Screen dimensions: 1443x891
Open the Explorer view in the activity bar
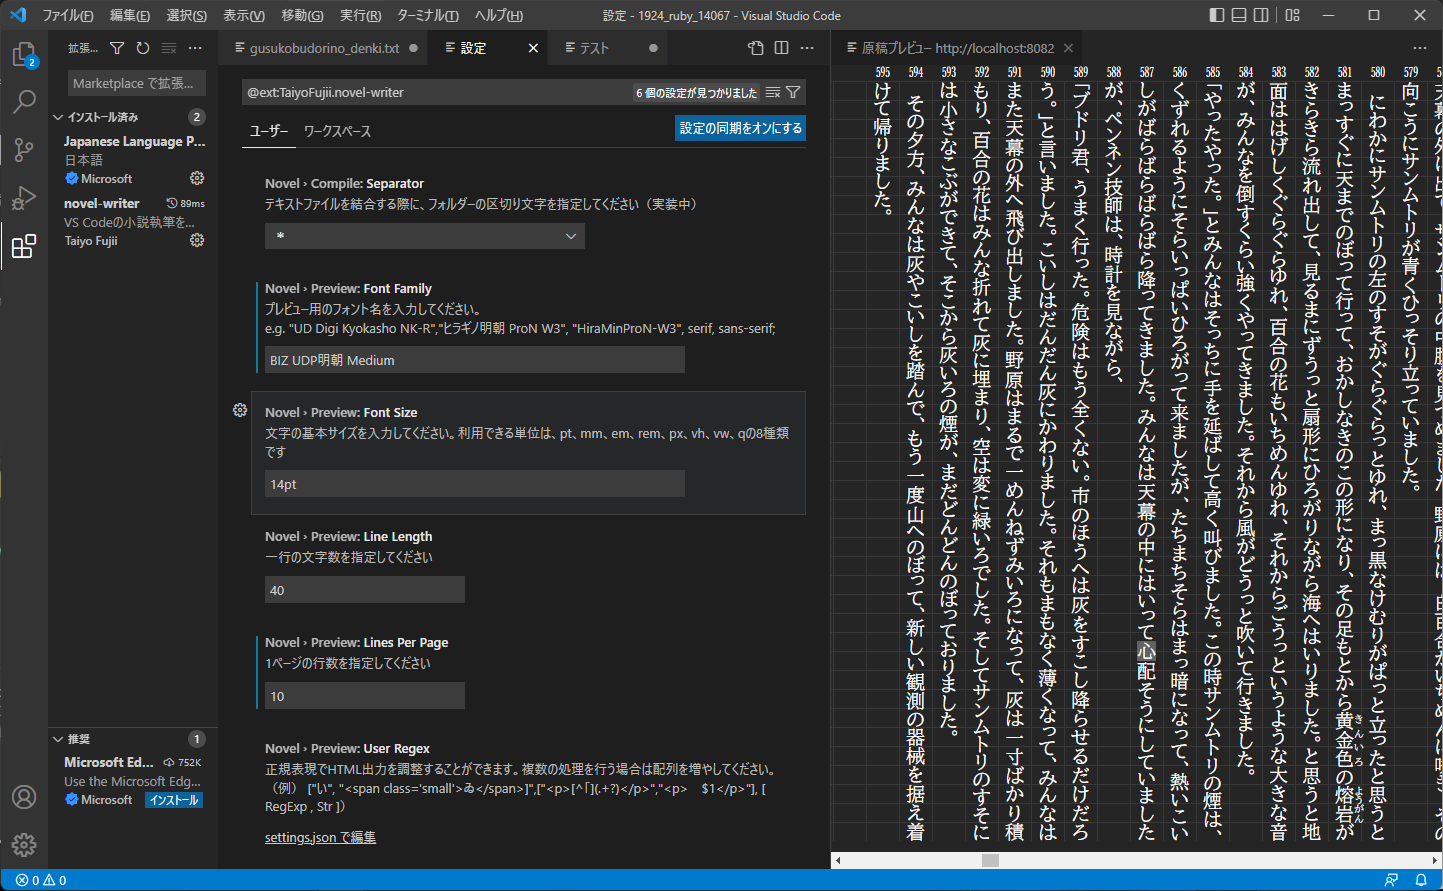click(24, 54)
